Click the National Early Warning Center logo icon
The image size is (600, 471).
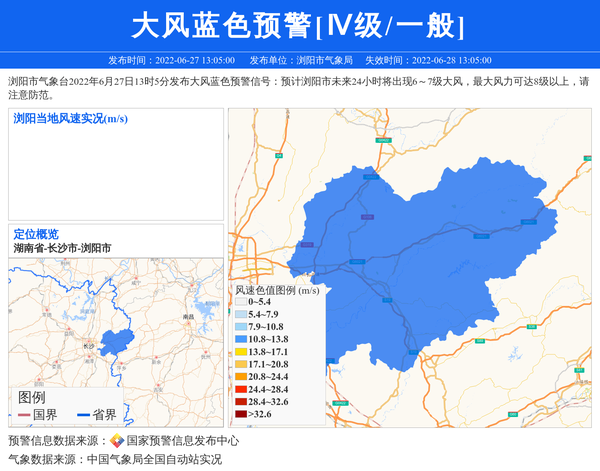pyautogui.click(x=117, y=441)
